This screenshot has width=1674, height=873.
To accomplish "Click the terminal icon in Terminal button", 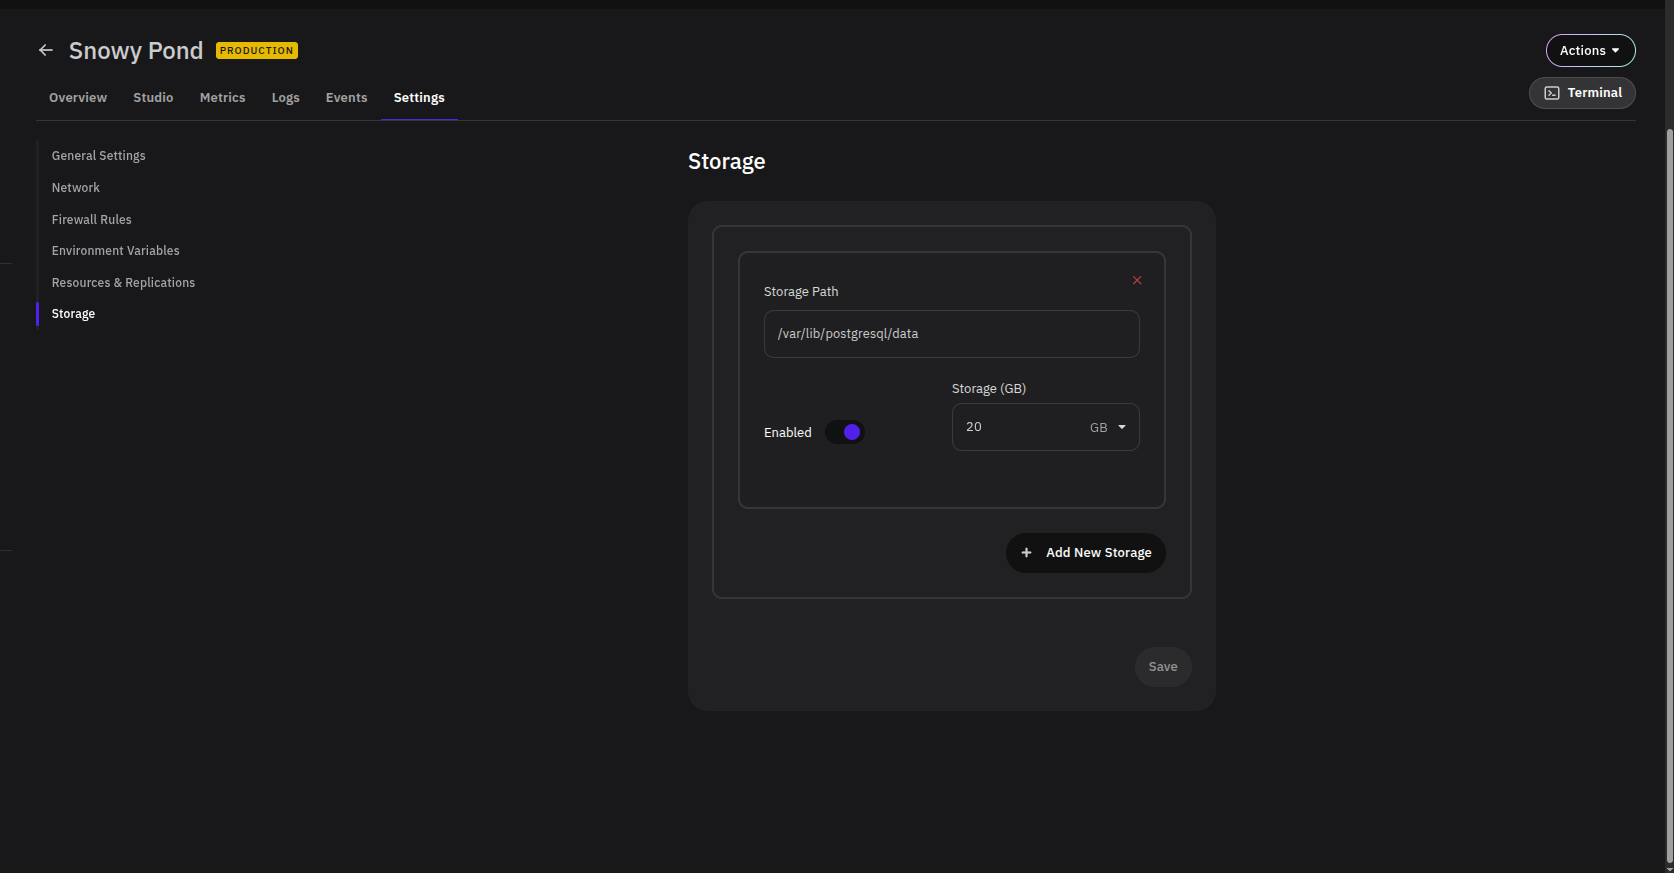I will pos(1552,93).
